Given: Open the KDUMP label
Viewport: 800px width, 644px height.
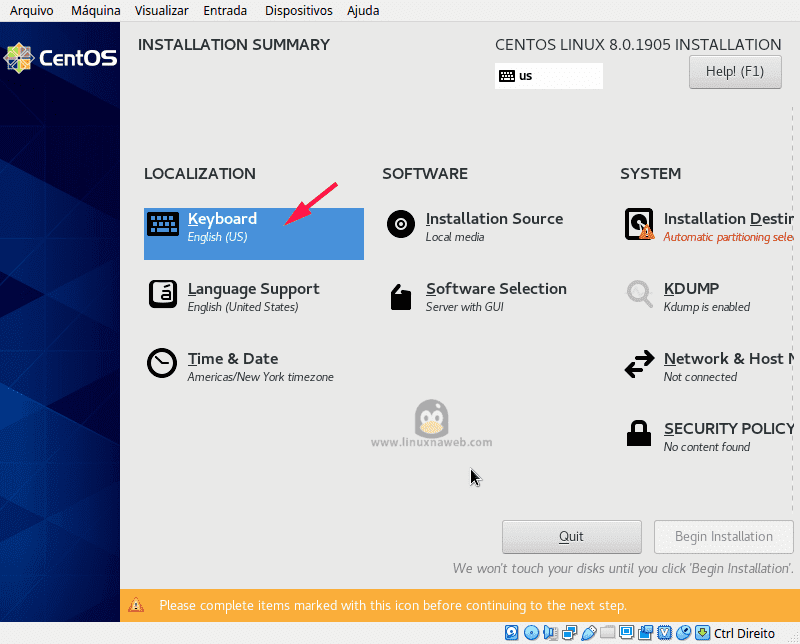Looking at the screenshot, I should [691, 289].
